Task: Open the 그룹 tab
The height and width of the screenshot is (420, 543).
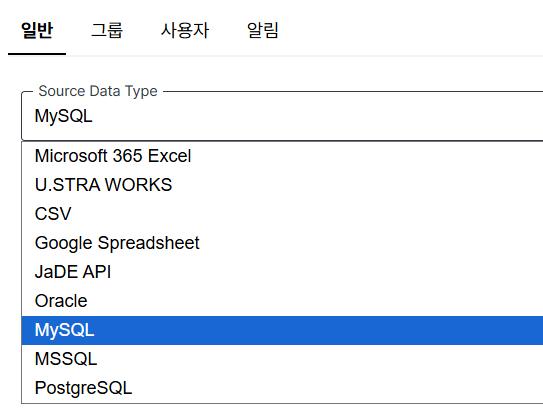Action: [x=107, y=30]
